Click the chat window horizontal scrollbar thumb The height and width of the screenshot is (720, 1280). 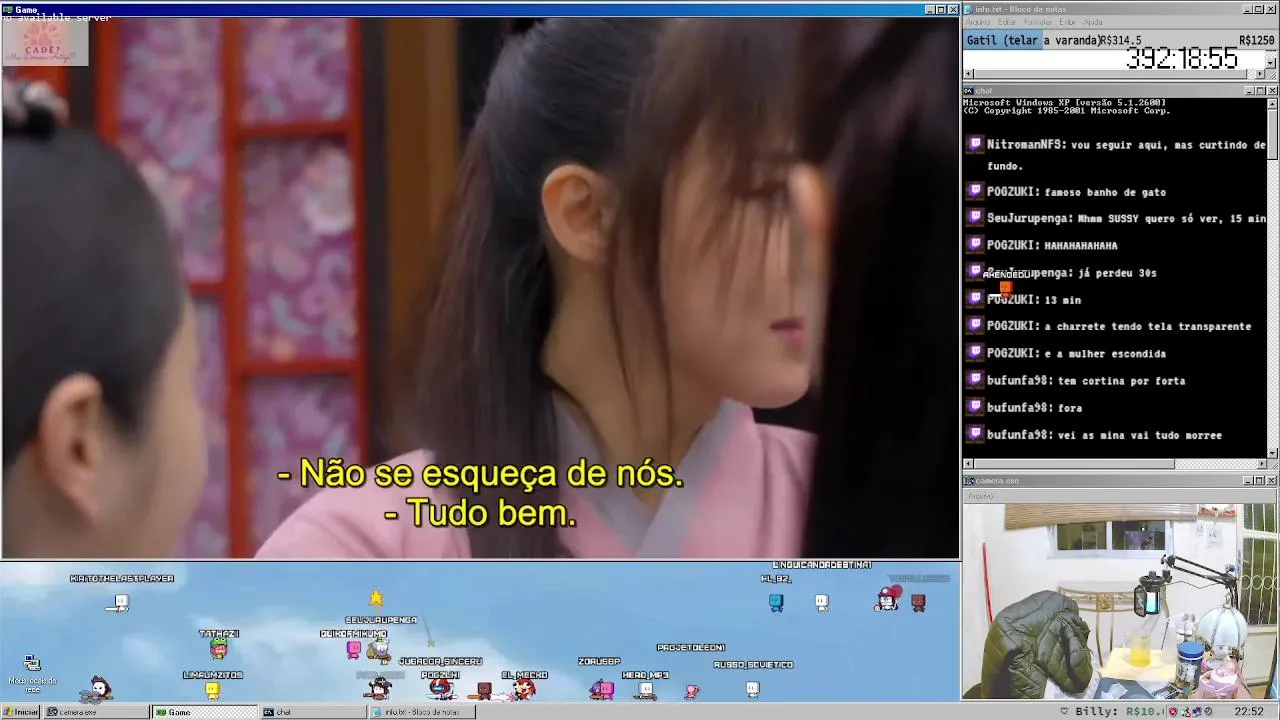tap(1074, 463)
